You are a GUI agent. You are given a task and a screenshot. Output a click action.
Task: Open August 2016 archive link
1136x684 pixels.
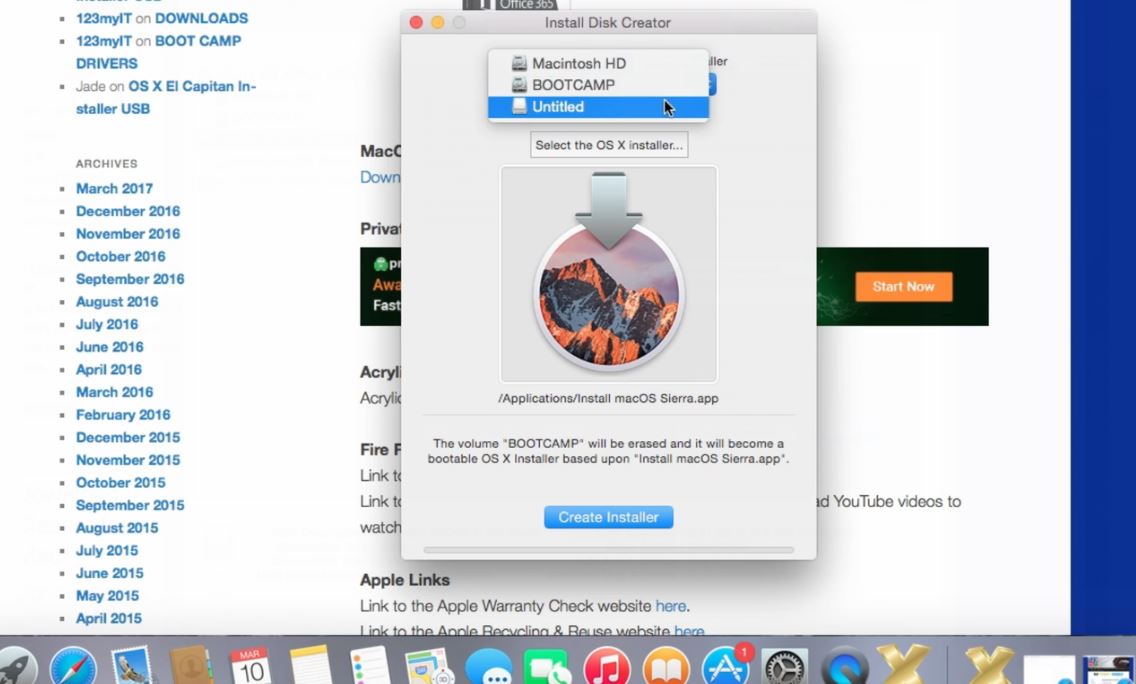click(x=117, y=301)
